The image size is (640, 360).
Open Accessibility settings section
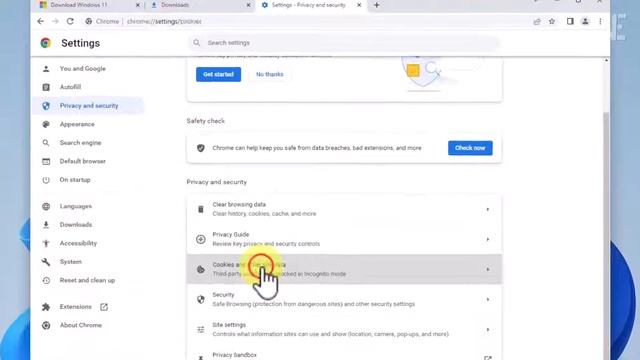[x=78, y=243]
